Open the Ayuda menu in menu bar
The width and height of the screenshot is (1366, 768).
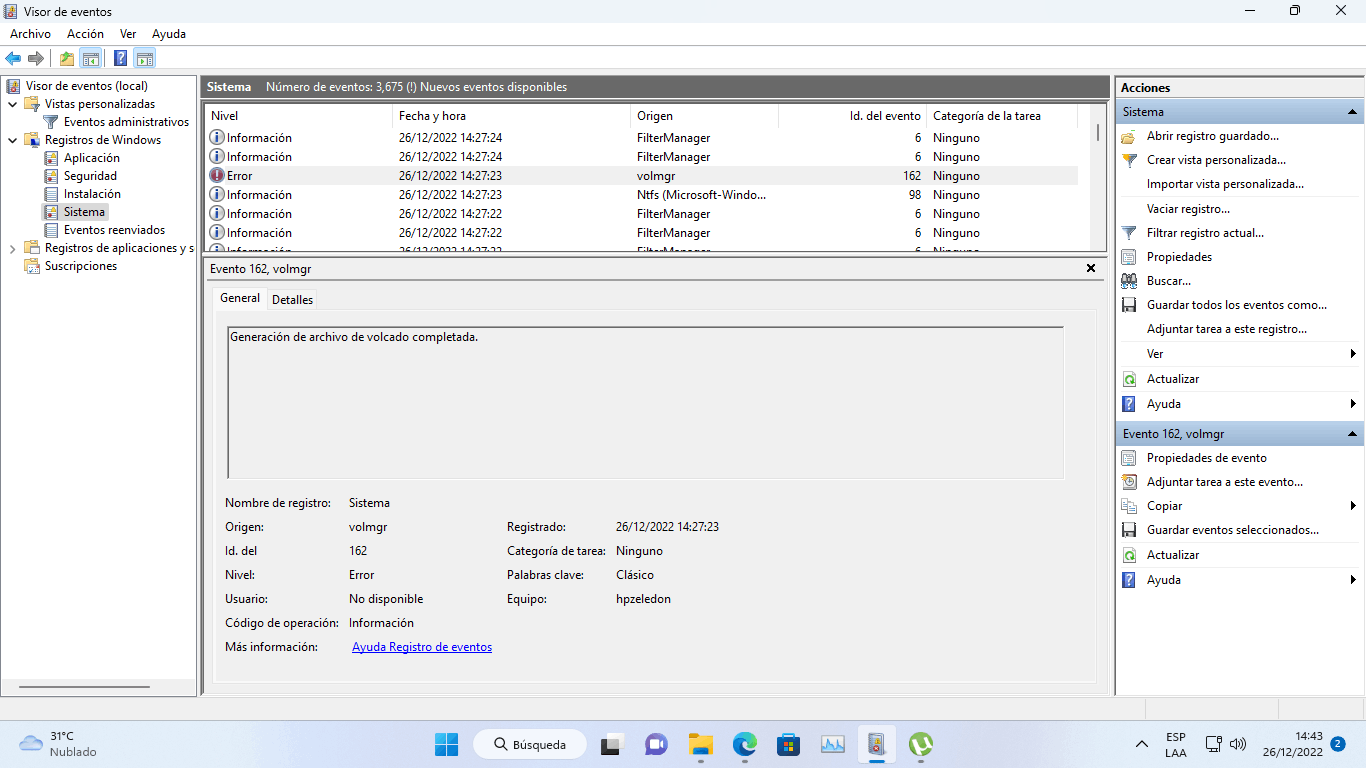click(x=169, y=34)
